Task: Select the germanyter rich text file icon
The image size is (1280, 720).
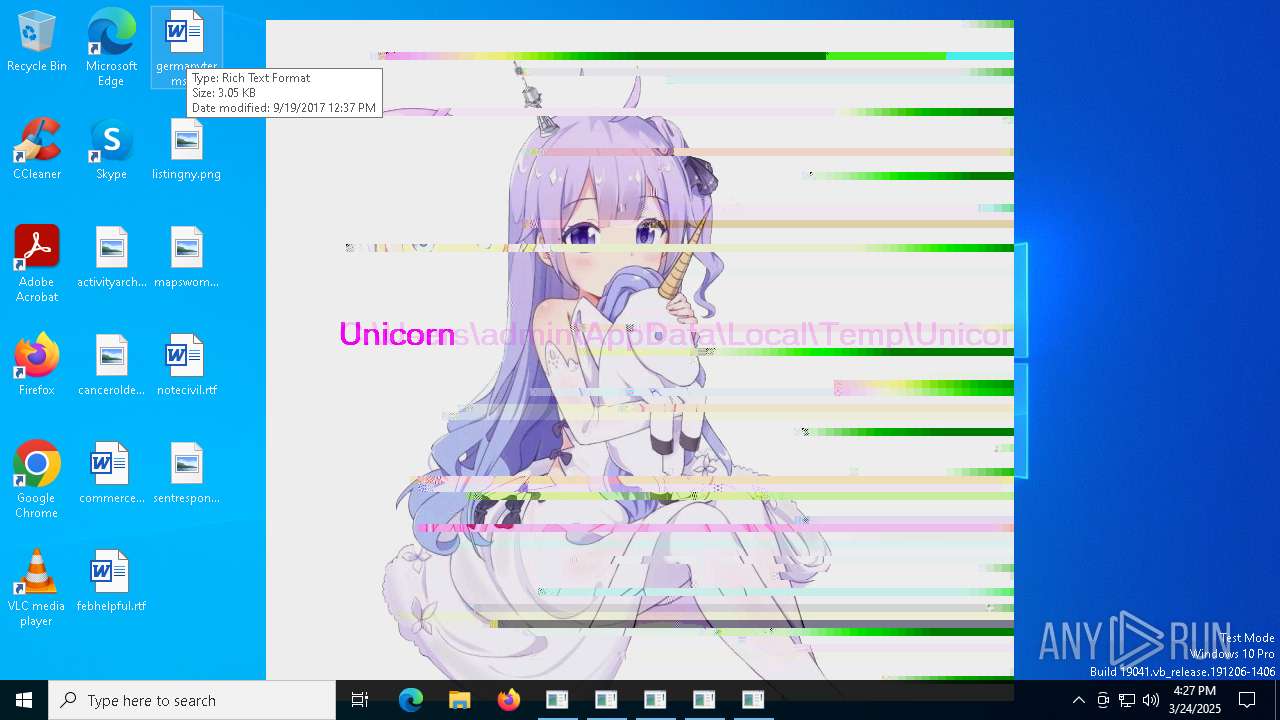Action: pyautogui.click(x=187, y=46)
